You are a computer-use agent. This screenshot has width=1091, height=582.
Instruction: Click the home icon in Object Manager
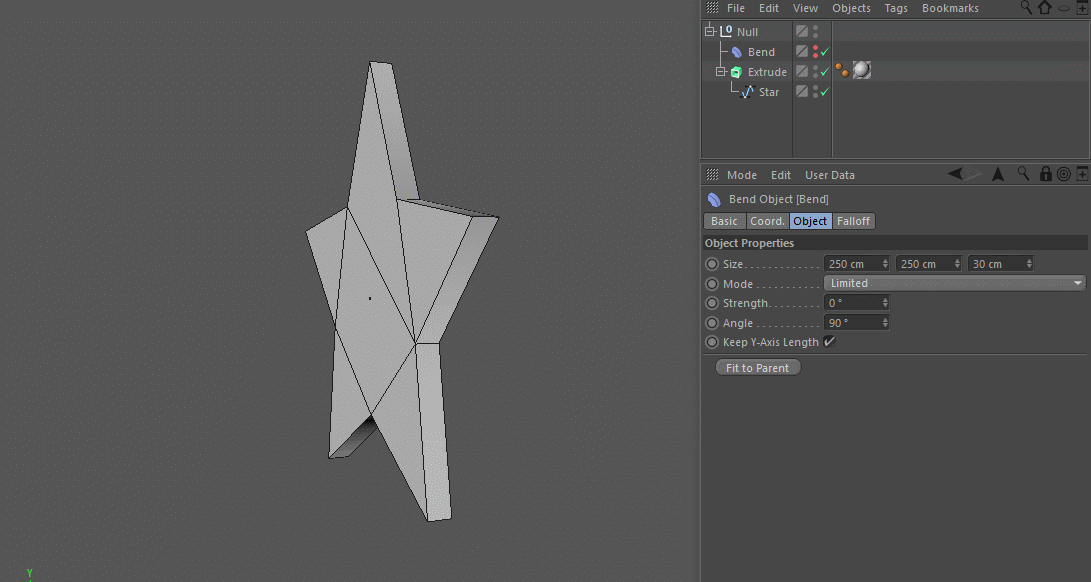coord(1045,8)
